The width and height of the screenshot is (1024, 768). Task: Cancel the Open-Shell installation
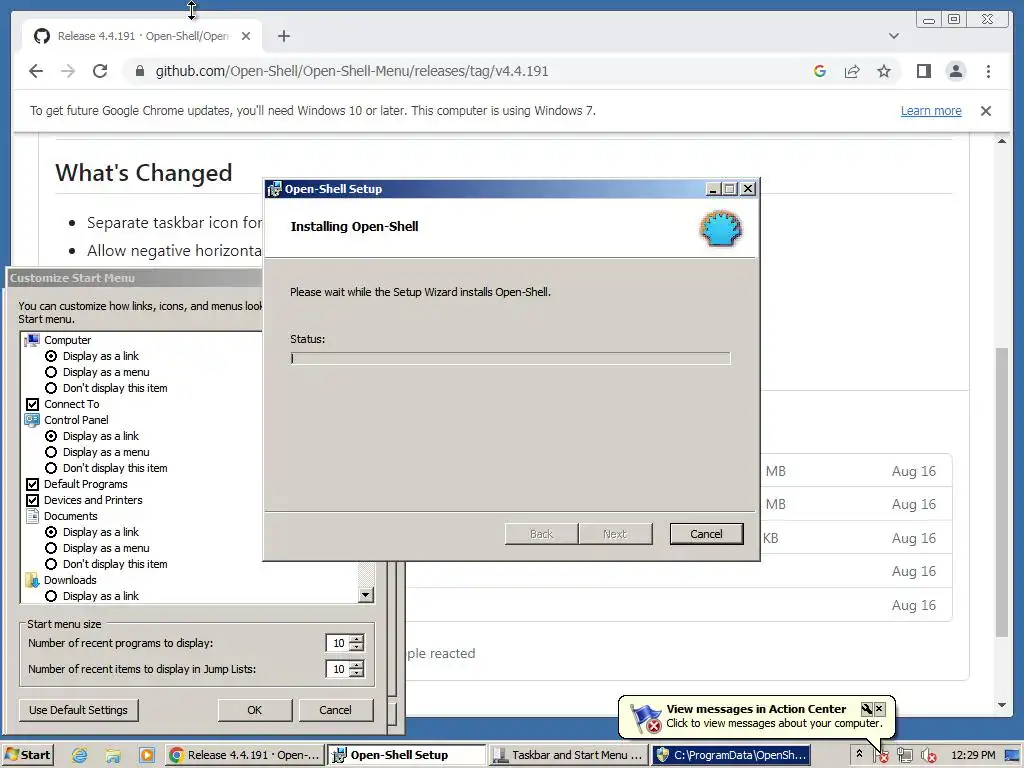pos(706,534)
